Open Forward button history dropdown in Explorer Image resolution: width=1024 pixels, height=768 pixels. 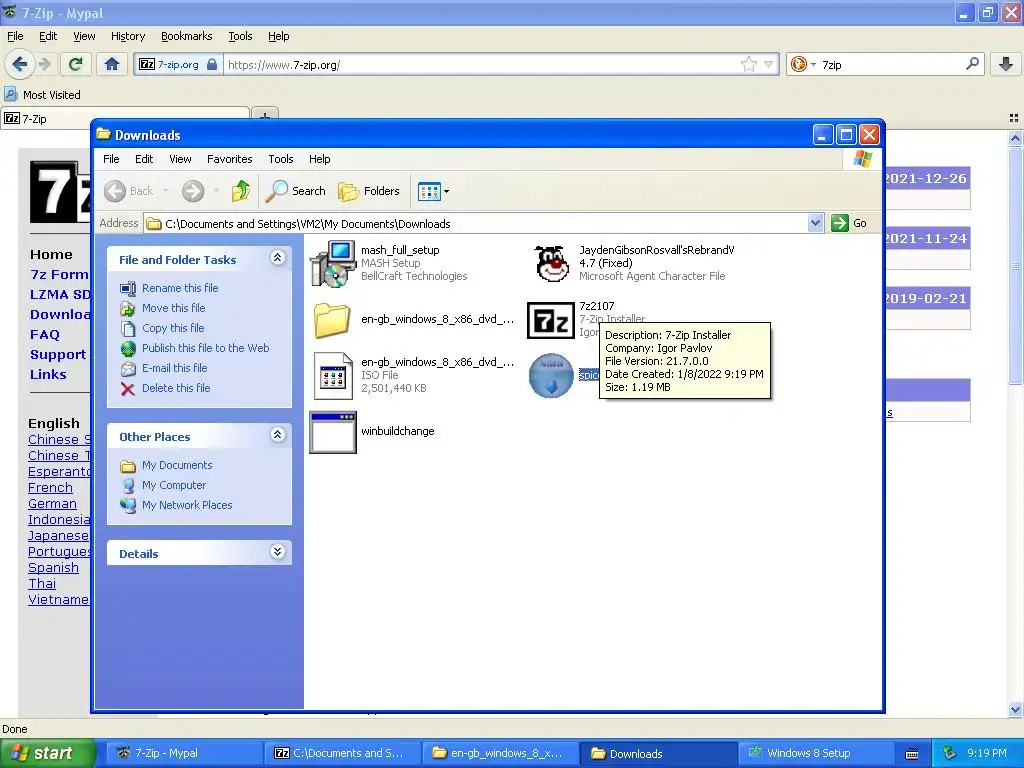tap(216, 191)
